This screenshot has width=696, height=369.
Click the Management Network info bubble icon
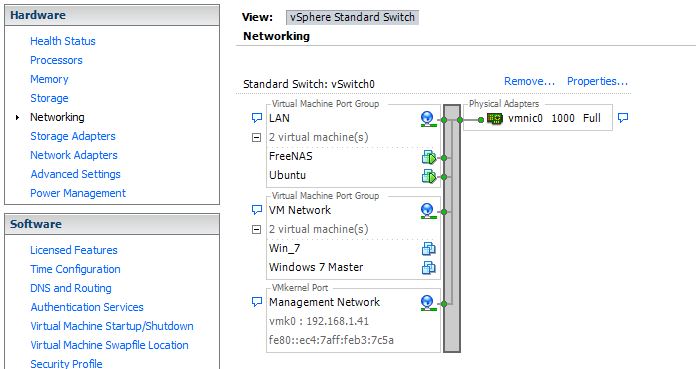pyautogui.click(x=257, y=302)
